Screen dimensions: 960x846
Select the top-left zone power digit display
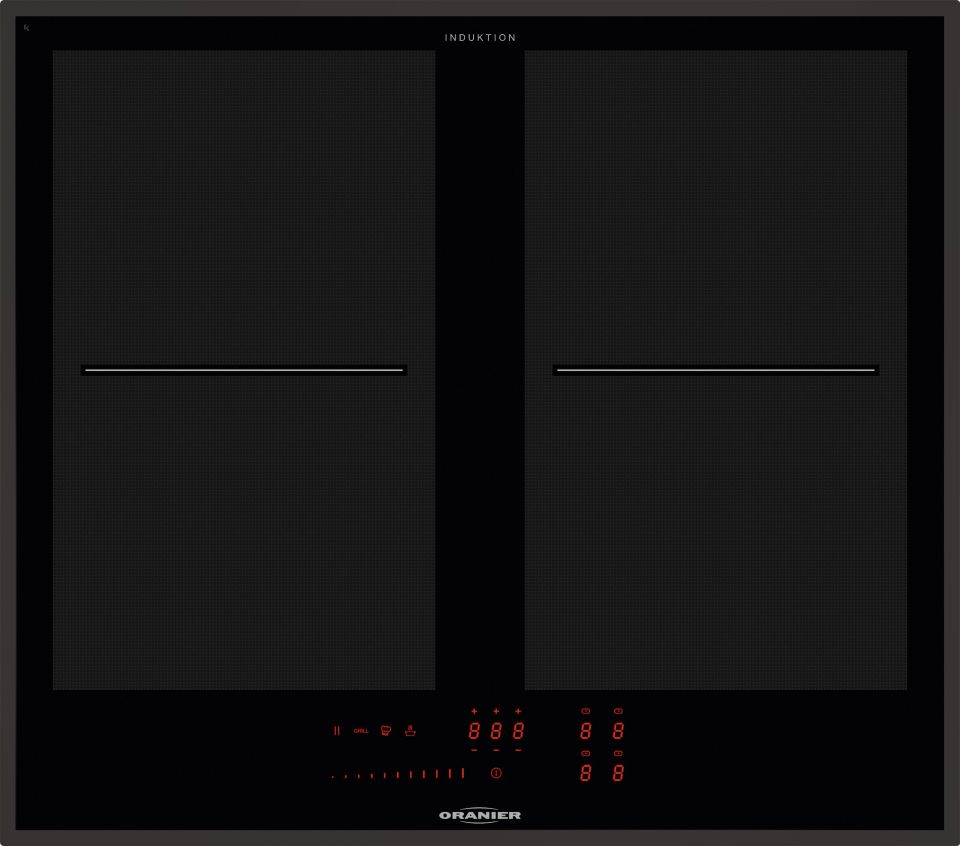(585, 731)
